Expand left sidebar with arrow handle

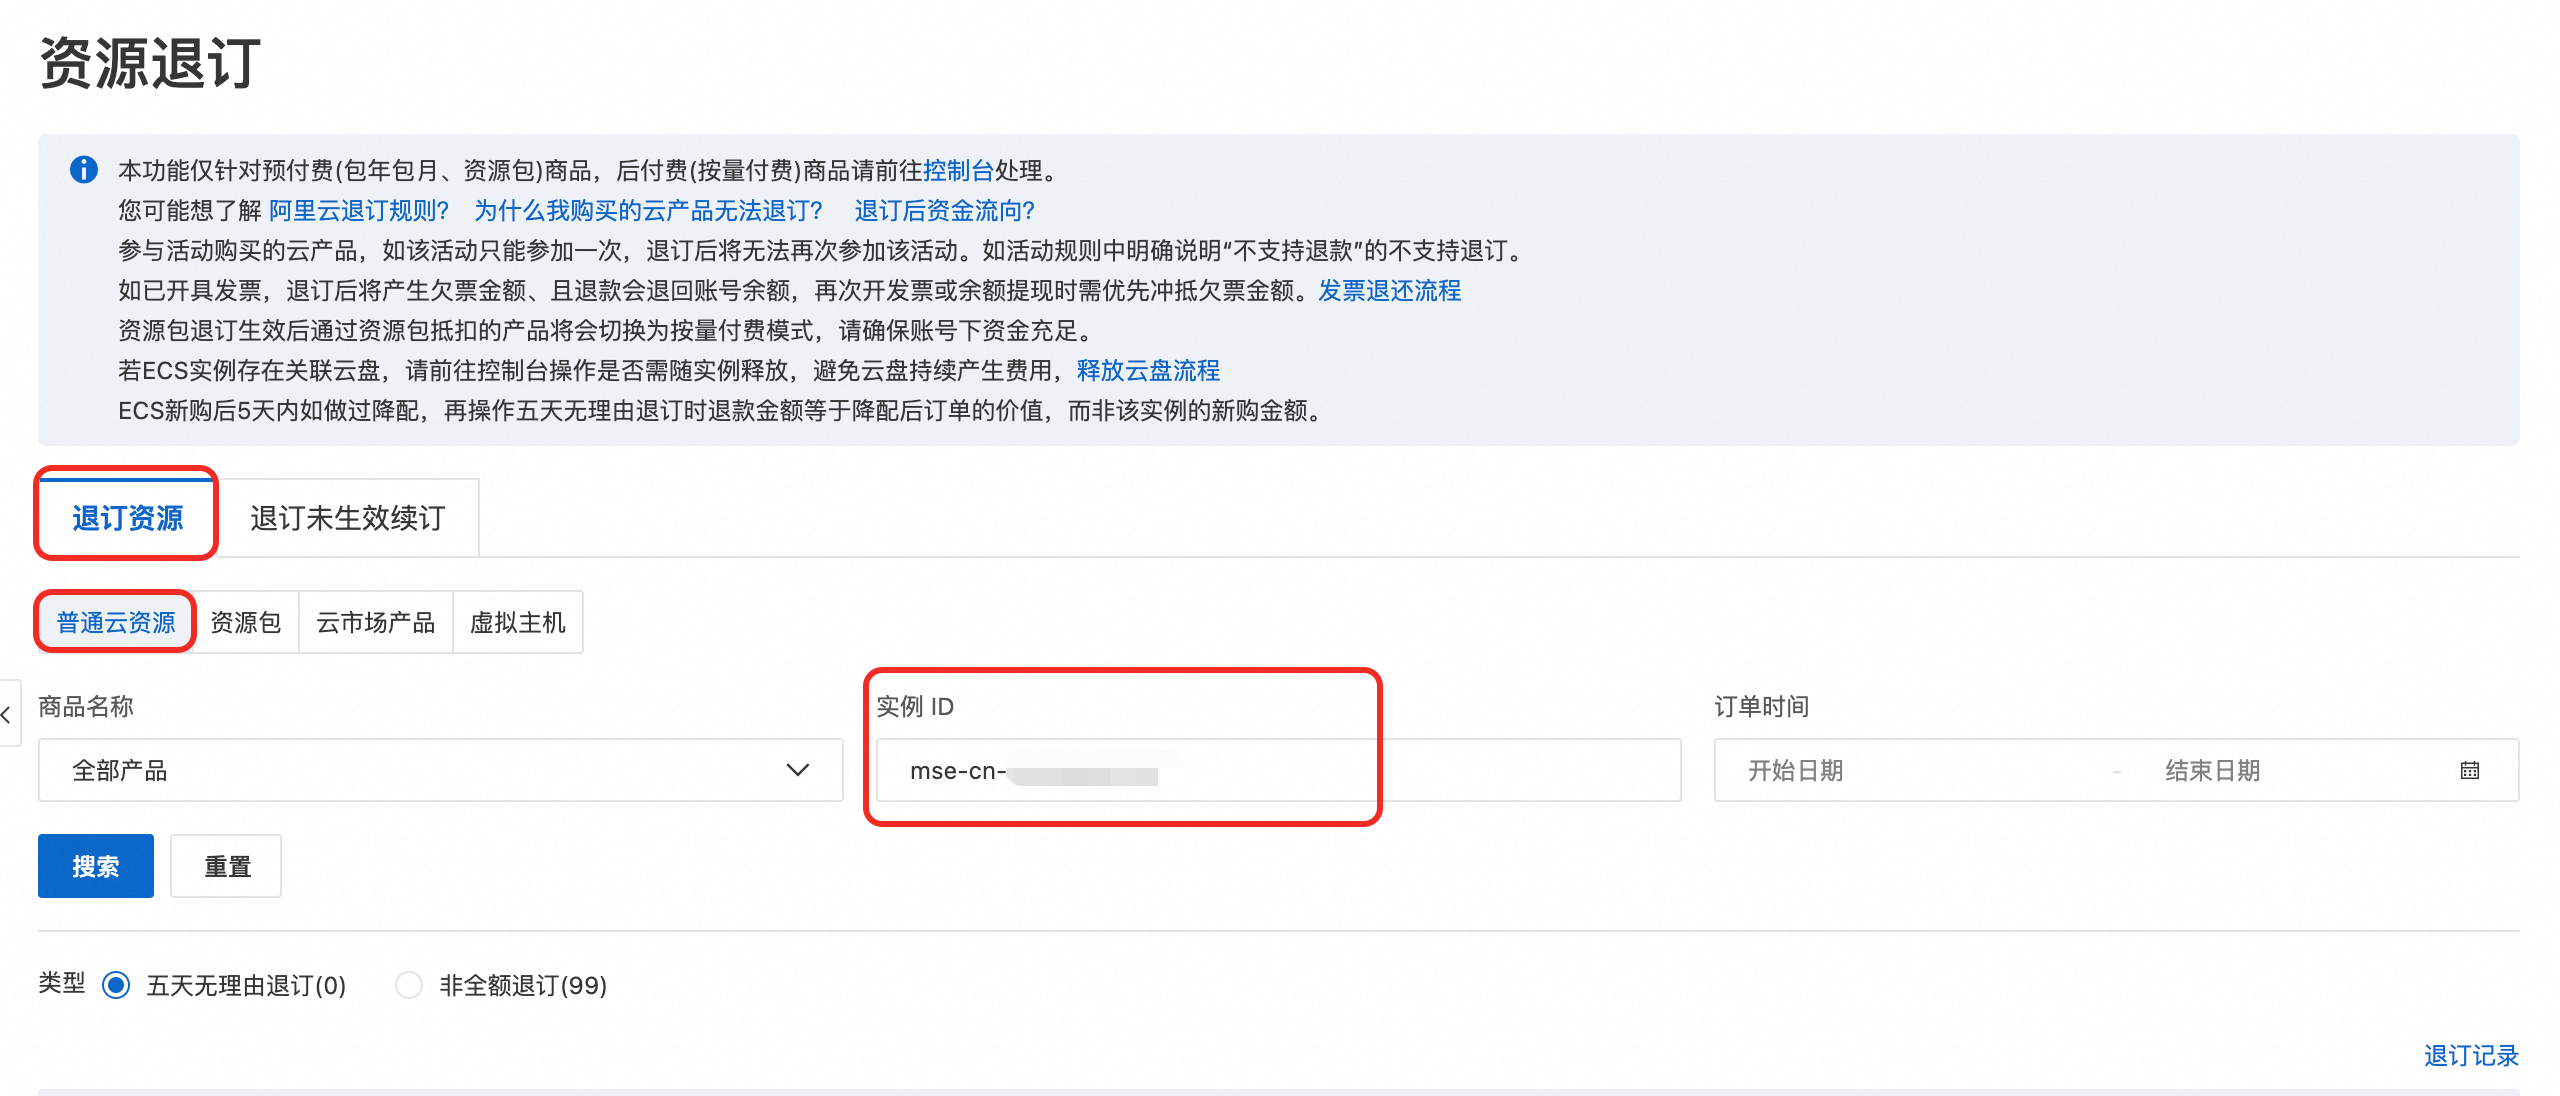click(x=8, y=714)
